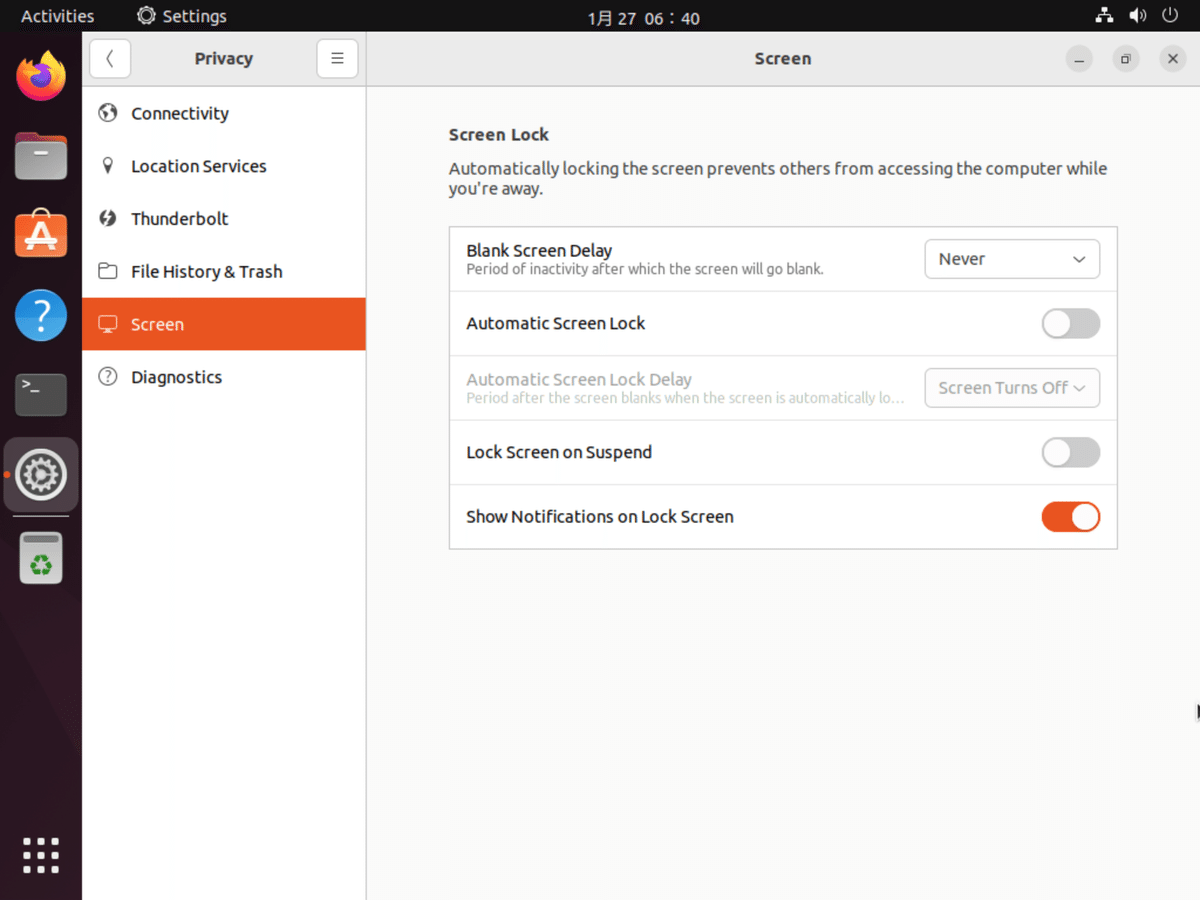Go to the Thunderbolt panel
This screenshot has height=900, width=1200.
[x=224, y=219]
